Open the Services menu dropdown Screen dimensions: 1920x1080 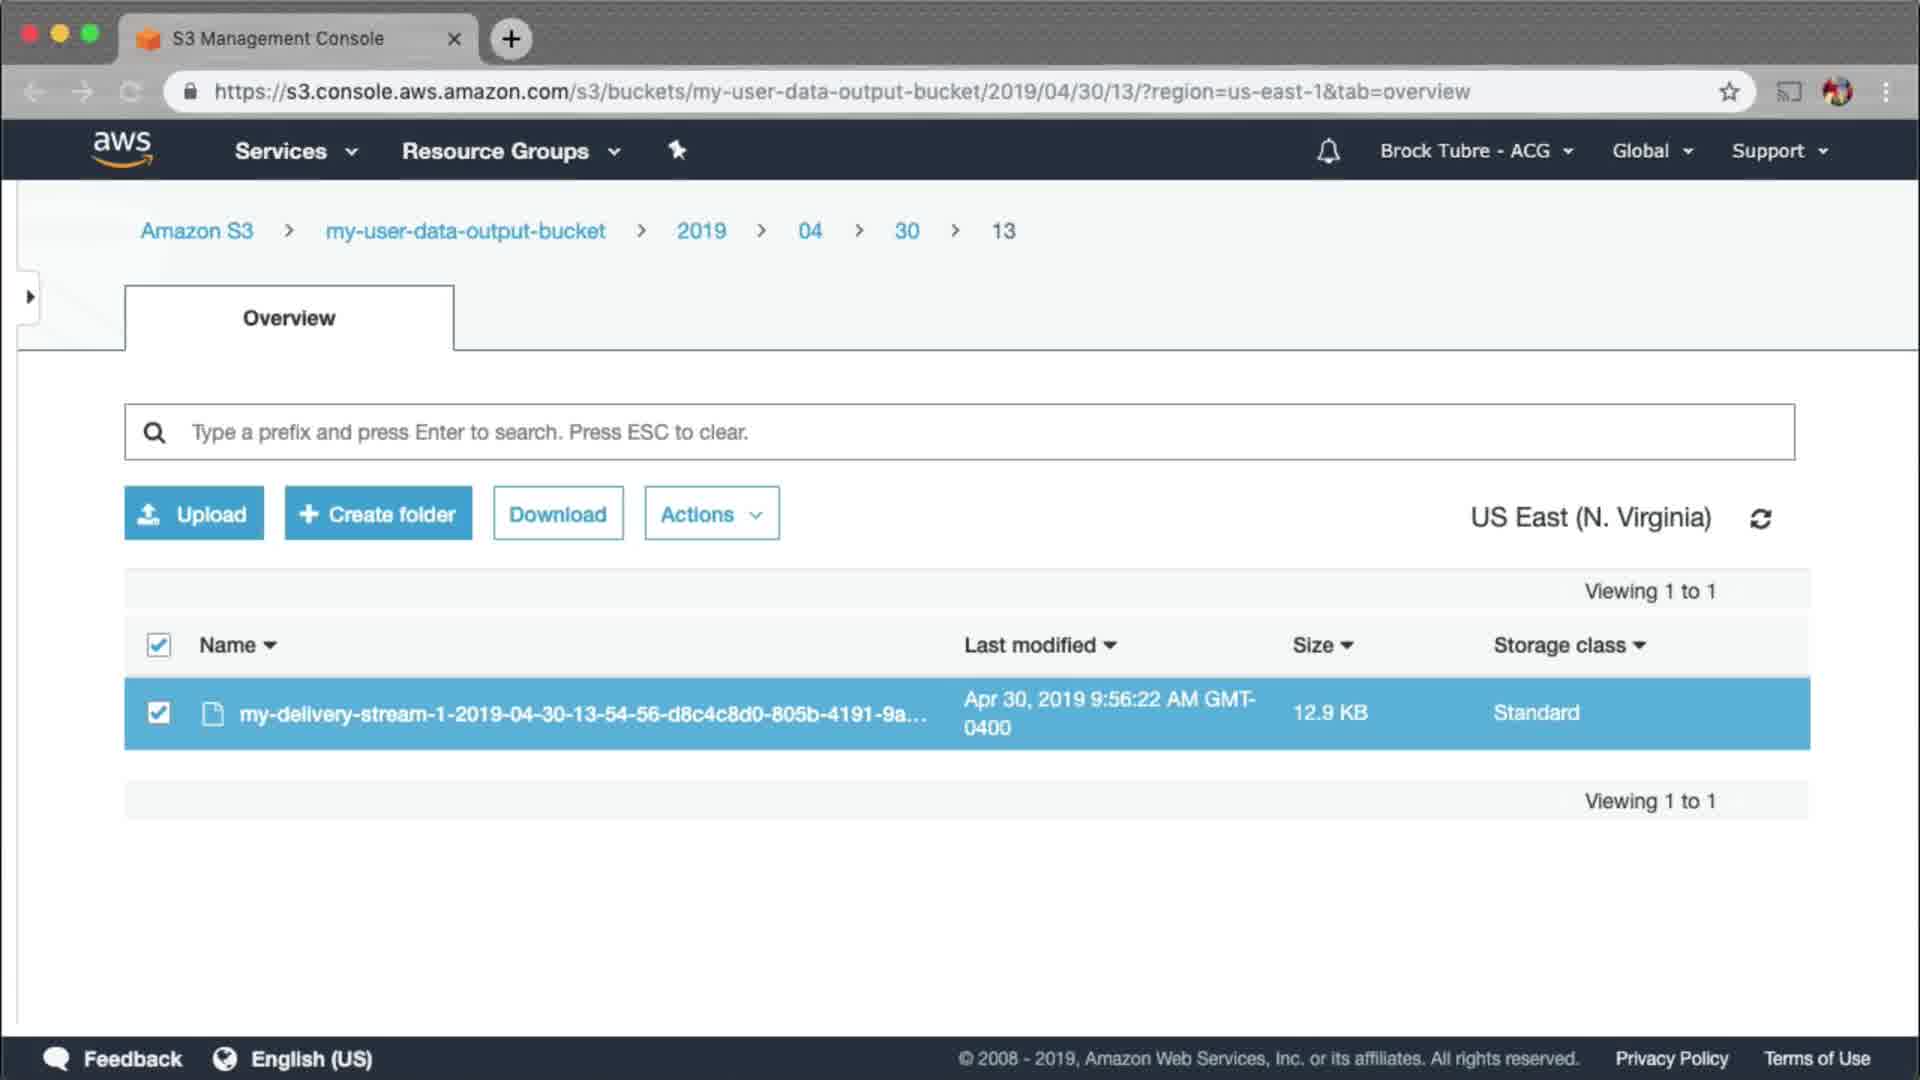pos(295,151)
